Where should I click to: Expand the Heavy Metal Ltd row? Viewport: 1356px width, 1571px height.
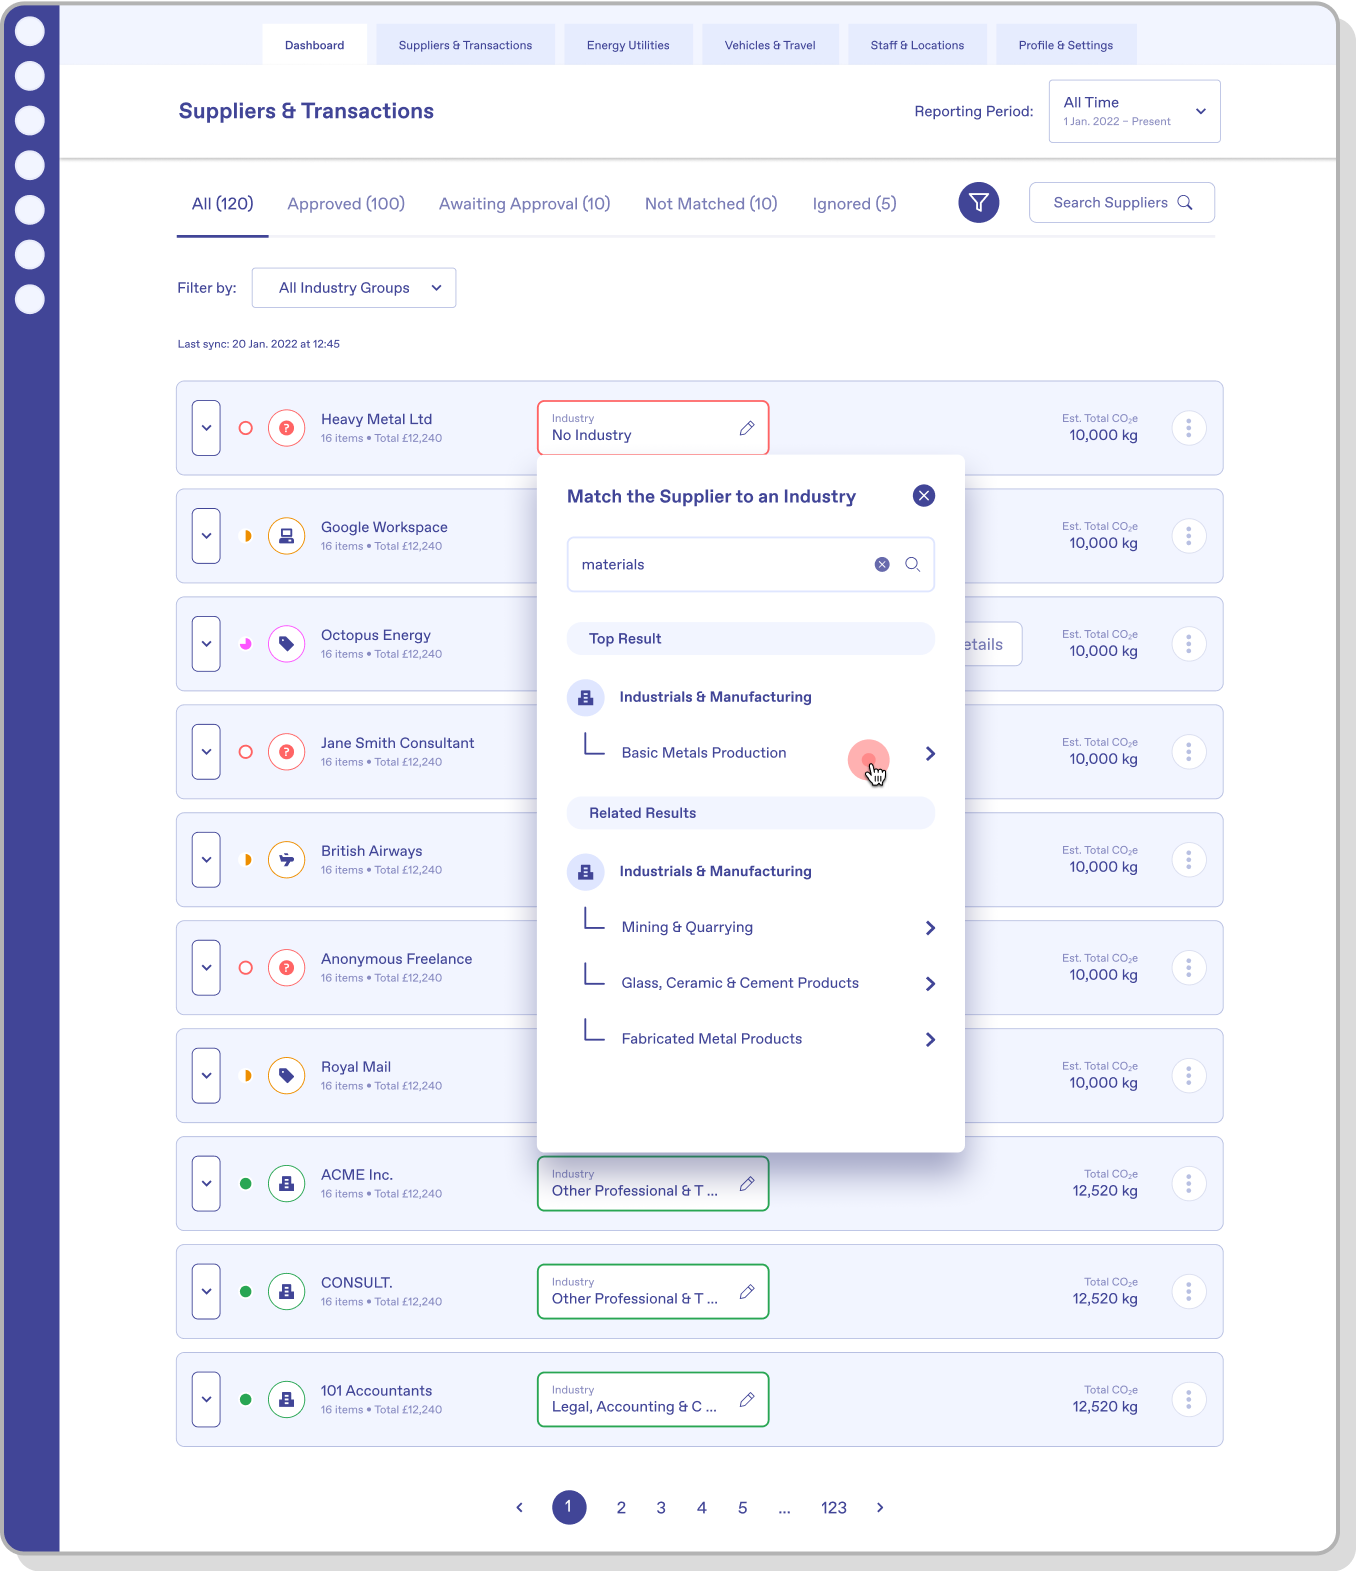pos(206,428)
